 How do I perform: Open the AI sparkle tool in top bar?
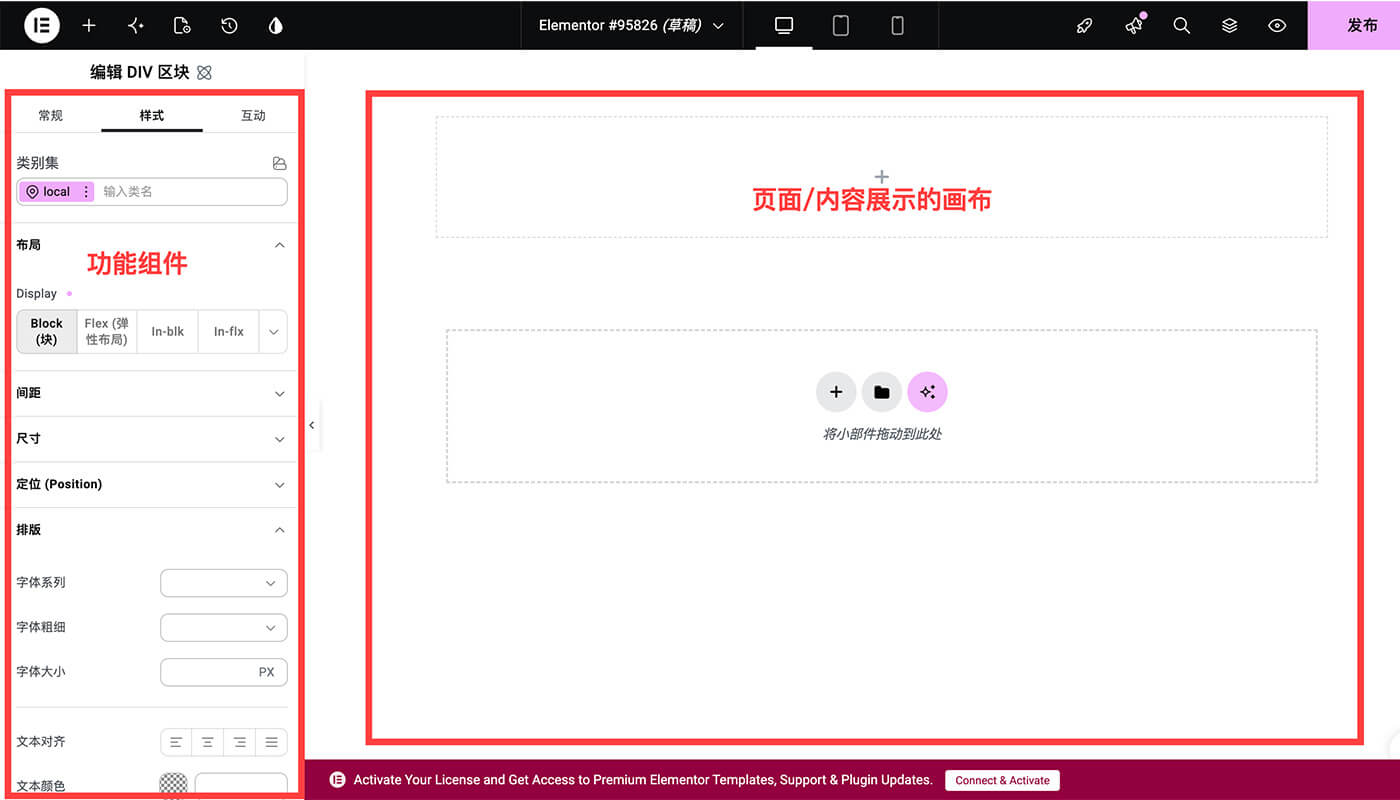tap(136, 26)
